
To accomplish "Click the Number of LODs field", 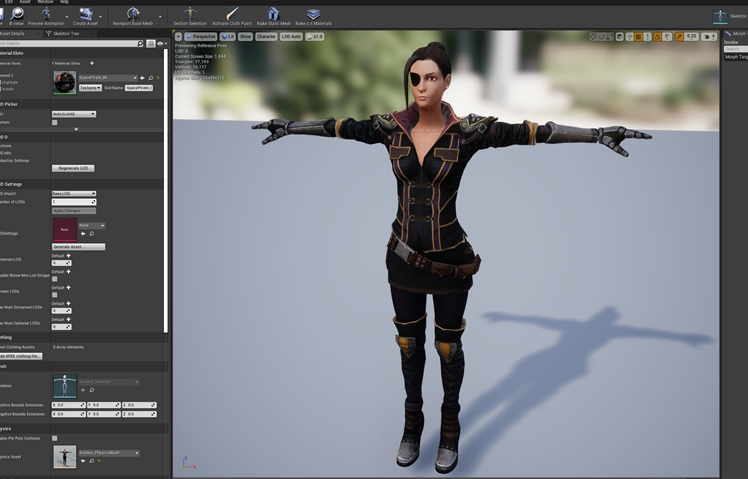I will click(x=74, y=202).
